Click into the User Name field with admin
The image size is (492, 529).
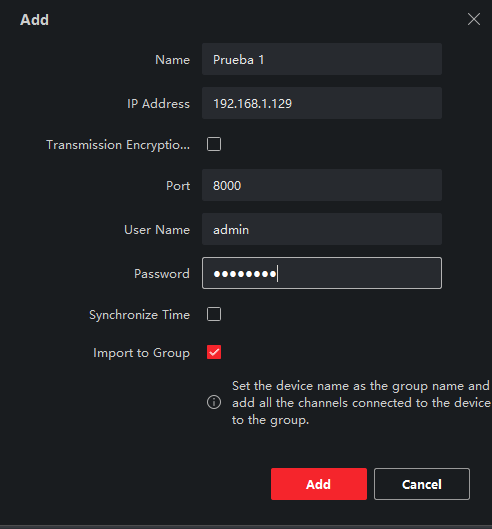click(x=322, y=229)
